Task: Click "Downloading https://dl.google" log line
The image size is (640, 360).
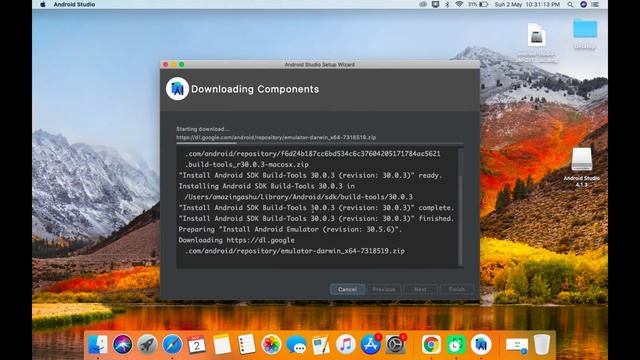Action: [x=236, y=240]
